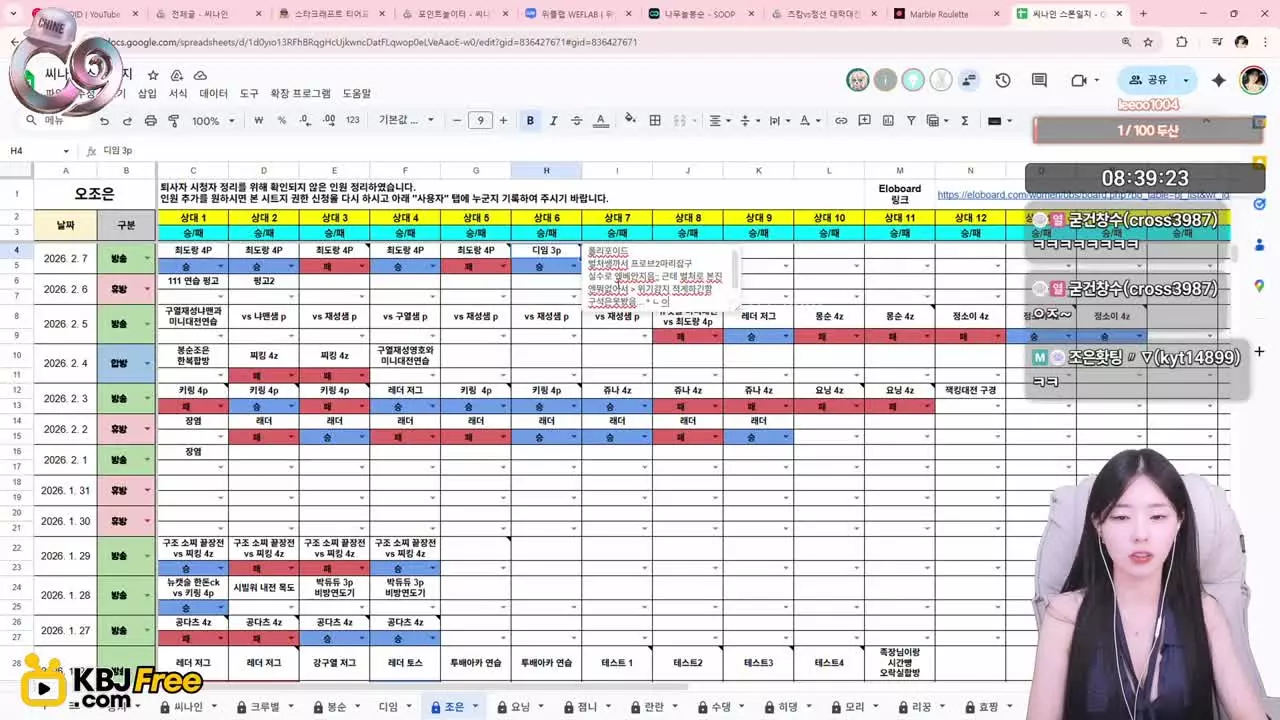The width and height of the screenshot is (1280, 720).
Task: Open the 확장 프로그램 menu
Action: click(x=300, y=93)
